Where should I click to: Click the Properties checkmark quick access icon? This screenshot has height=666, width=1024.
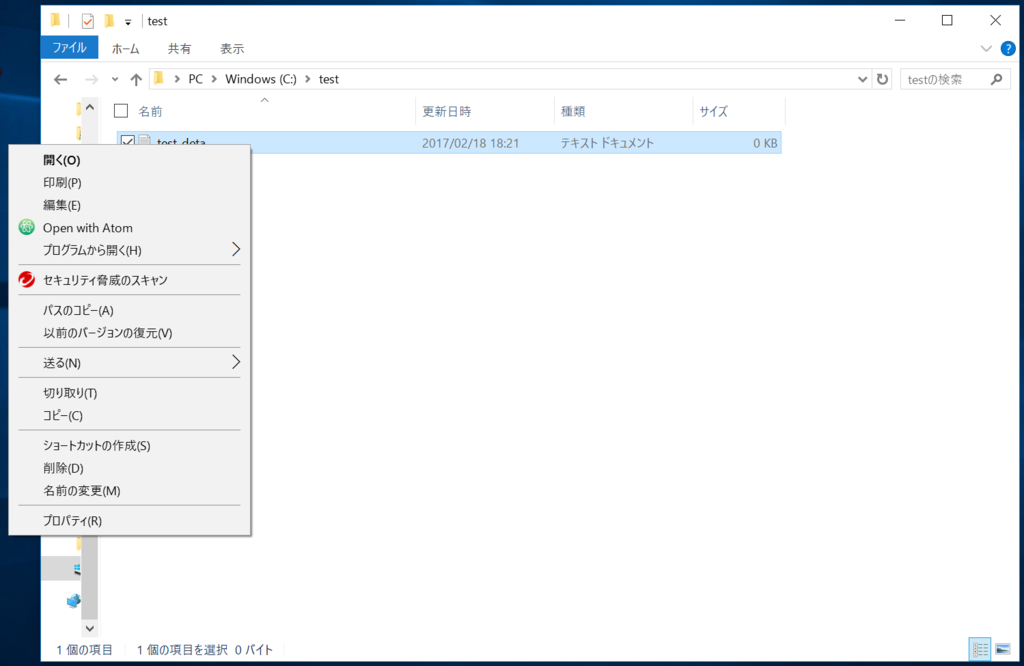[88, 22]
